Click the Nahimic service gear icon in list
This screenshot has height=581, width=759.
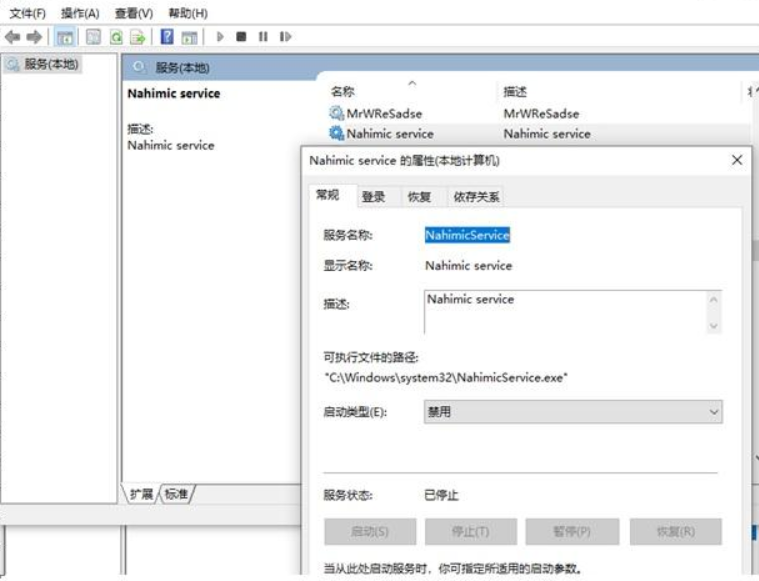pyautogui.click(x=336, y=133)
